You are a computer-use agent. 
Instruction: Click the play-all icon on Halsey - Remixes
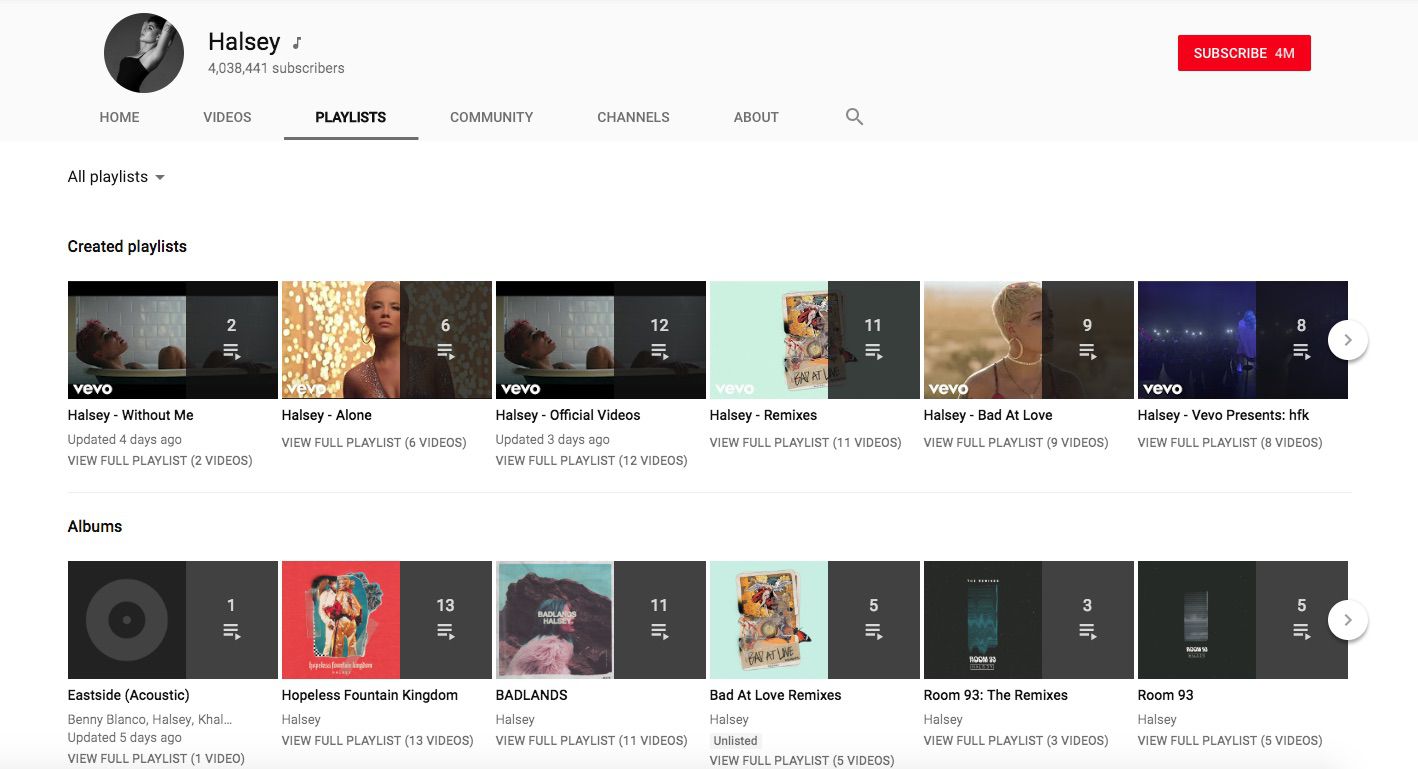(x=873, y=351)
